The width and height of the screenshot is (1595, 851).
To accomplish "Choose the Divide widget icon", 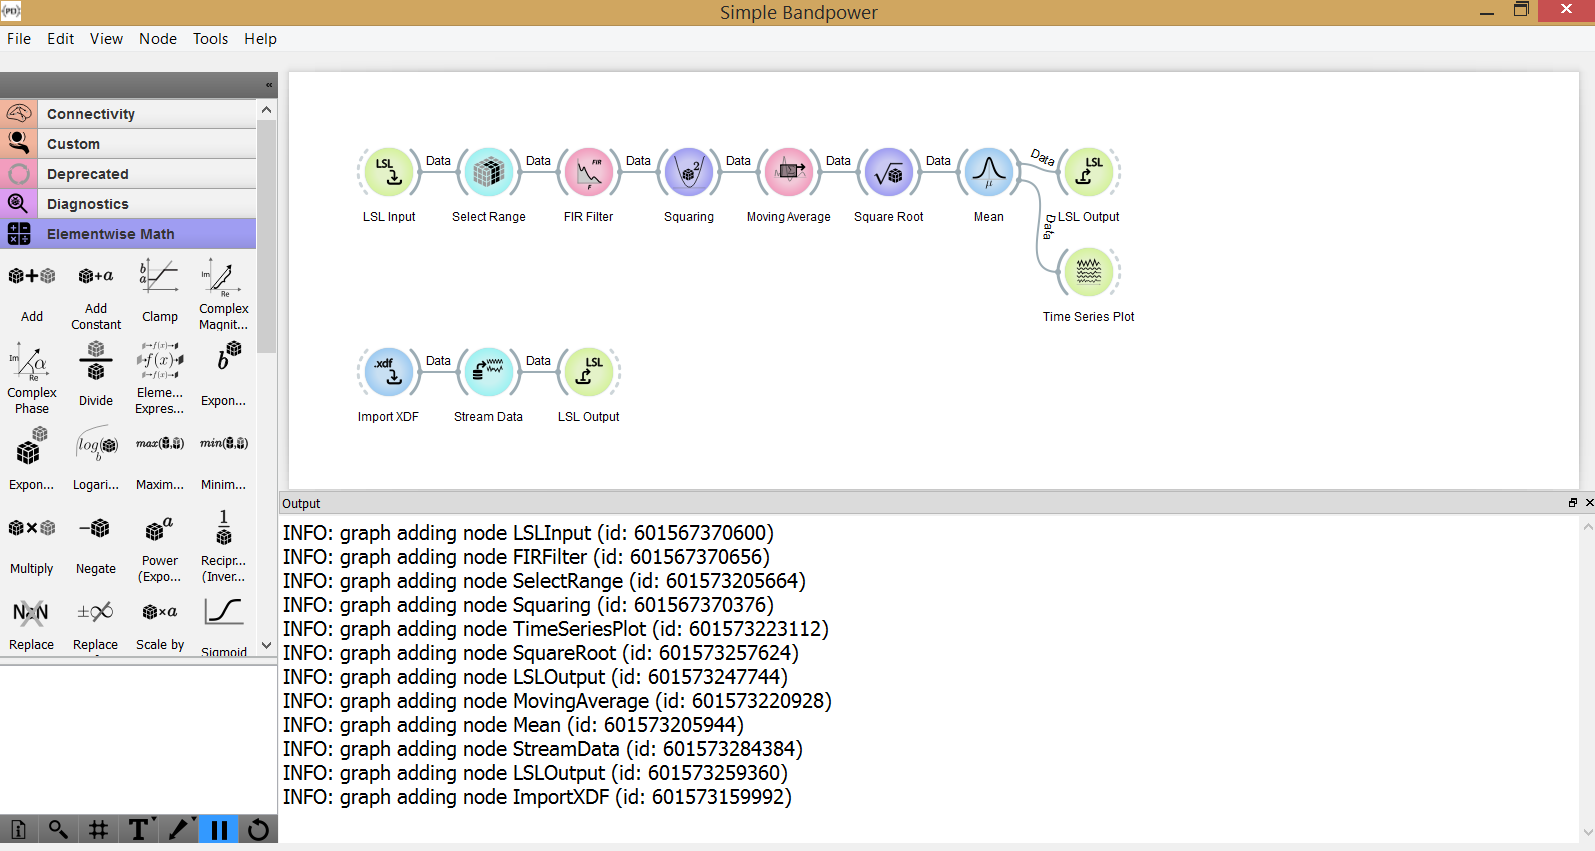I will pyautogui.click(x=96, y=360).
